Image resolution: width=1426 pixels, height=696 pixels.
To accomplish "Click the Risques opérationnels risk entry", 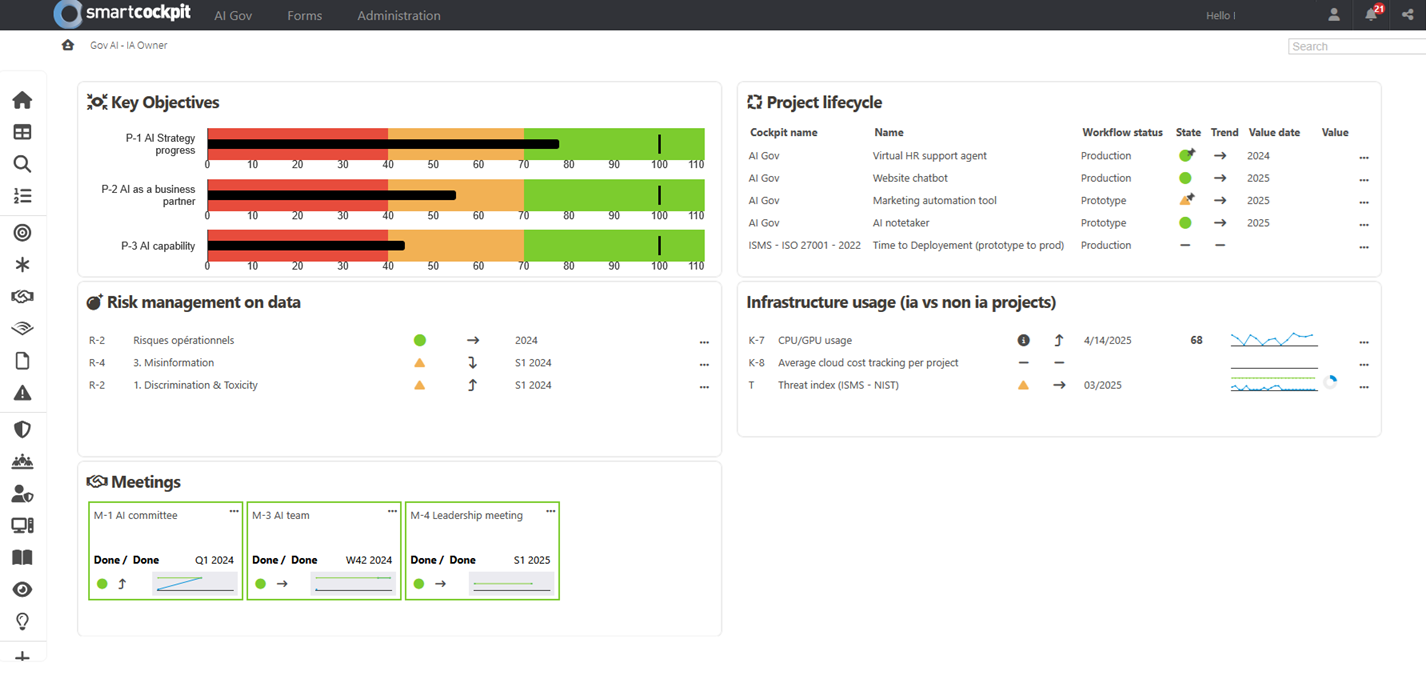I will 181,341.
